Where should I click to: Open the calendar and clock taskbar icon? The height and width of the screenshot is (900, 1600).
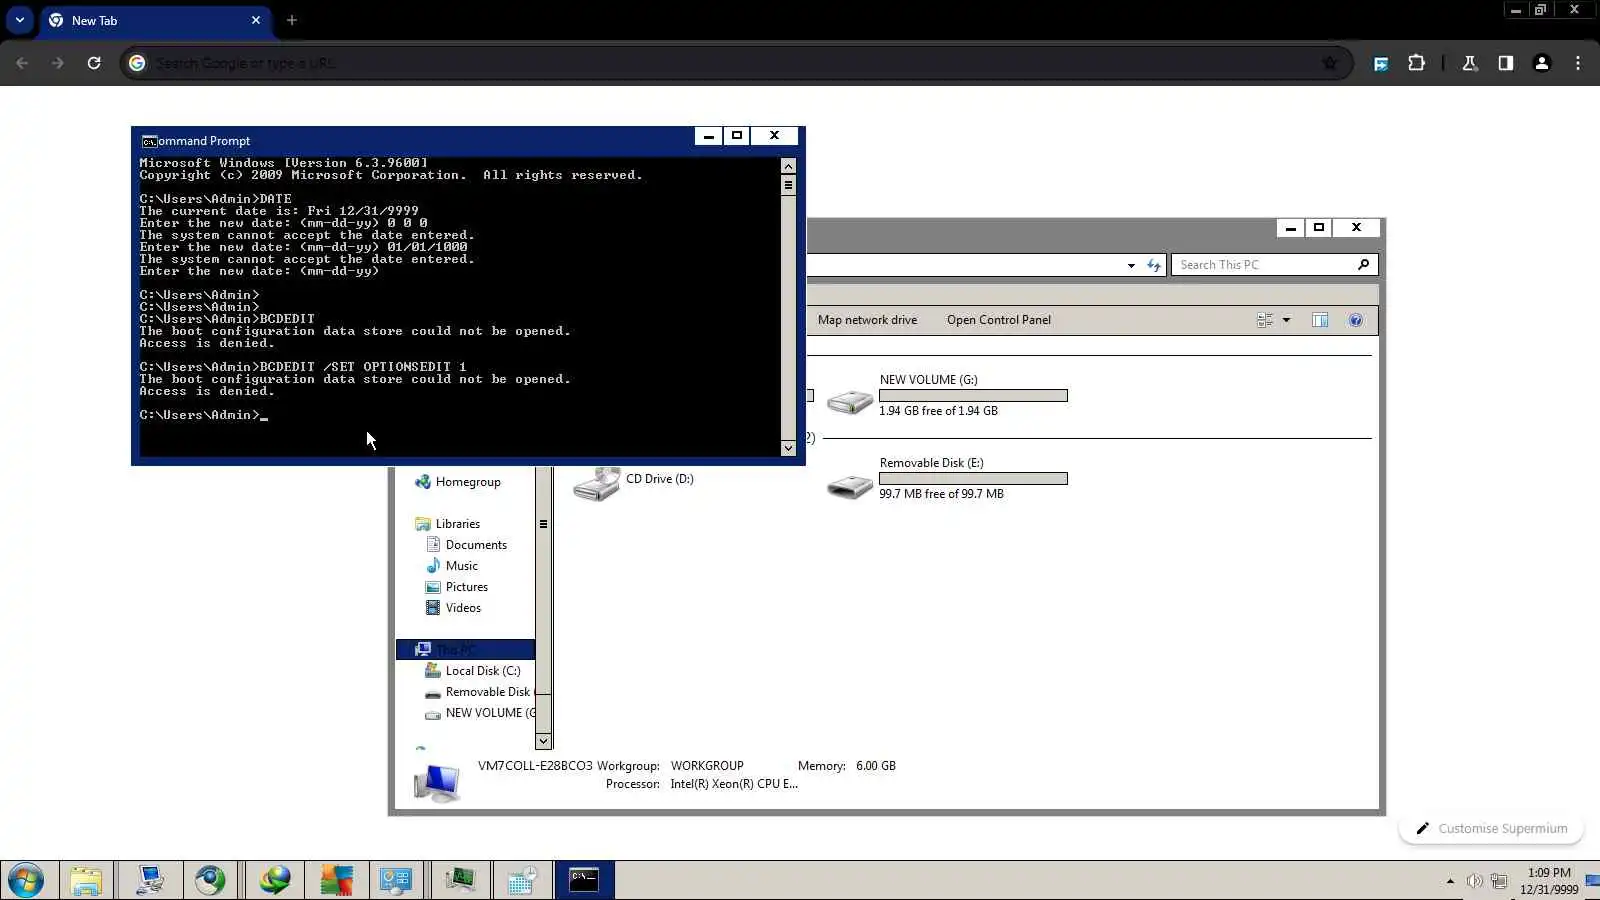click(x=522, y=881)
